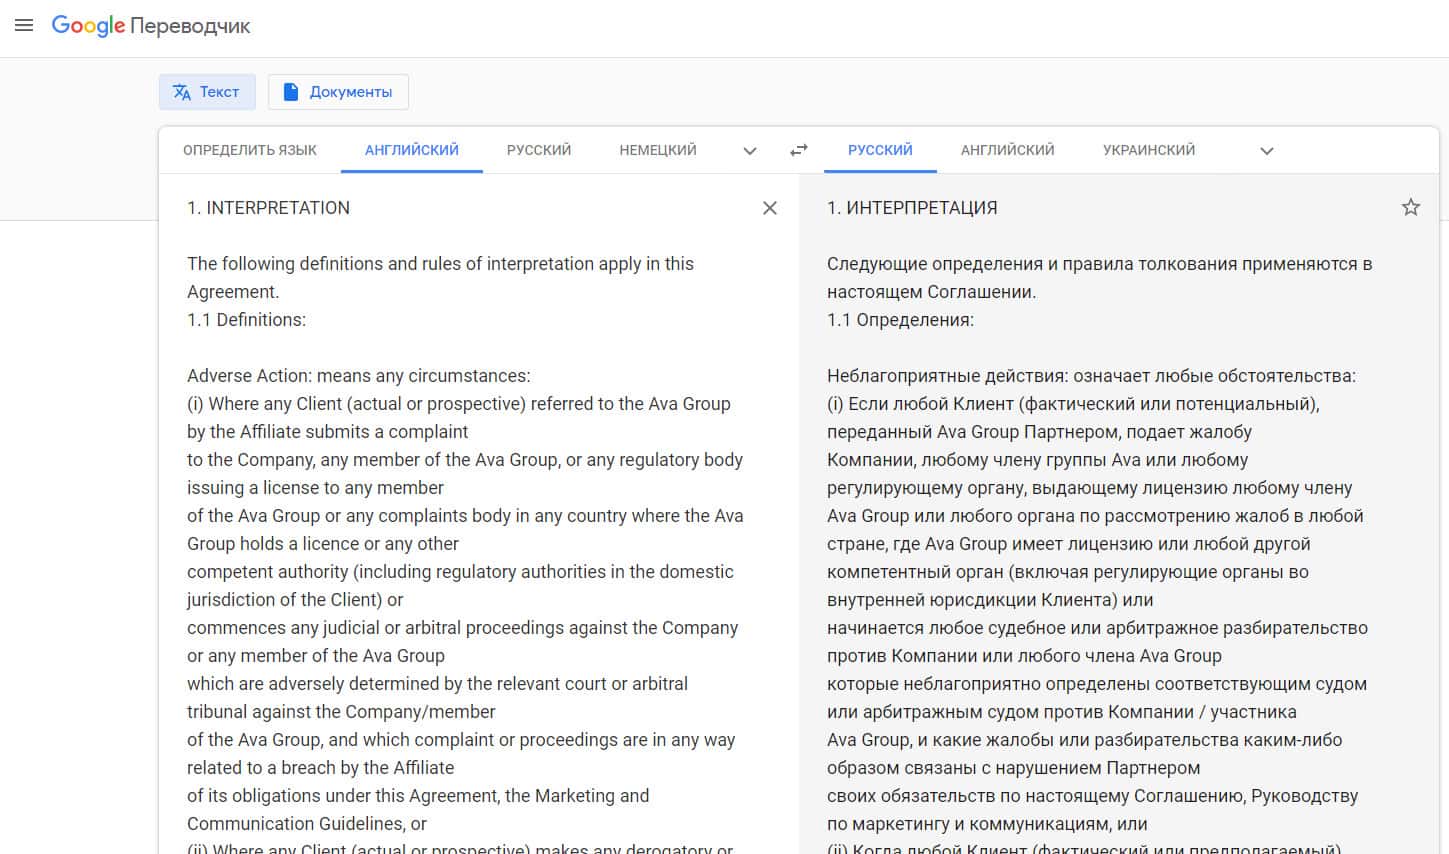This screenshot has height=854, width=1449.
Task: Click the Google Переводчик logo
Action: point(151,26)
